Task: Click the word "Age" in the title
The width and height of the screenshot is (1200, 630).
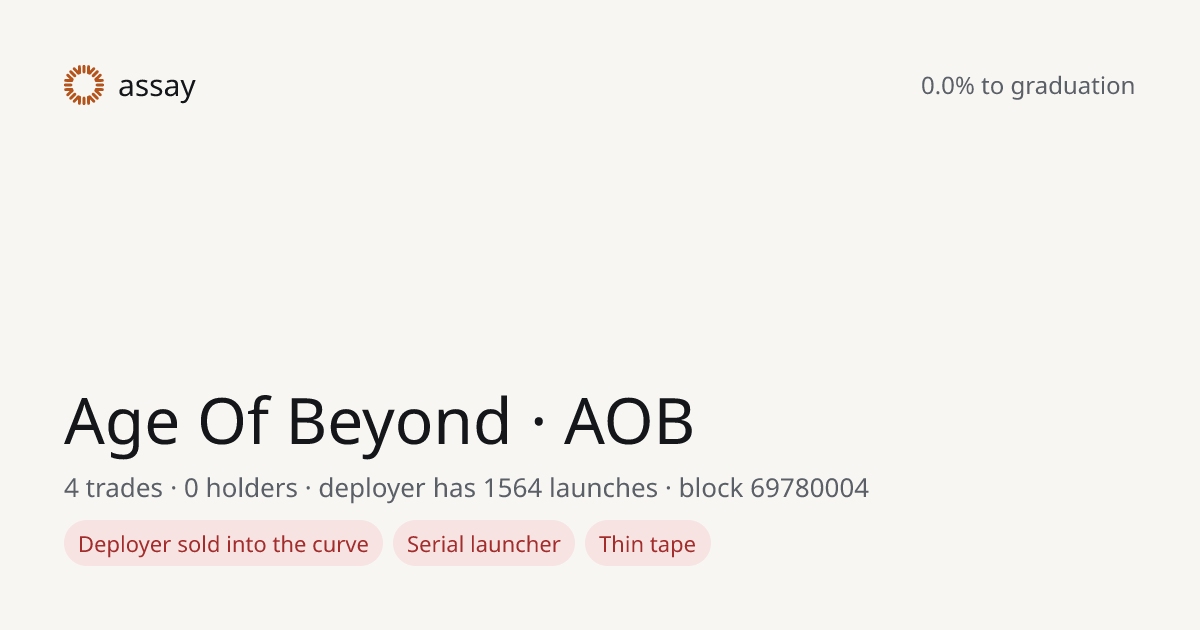Action: coord(121,422)
